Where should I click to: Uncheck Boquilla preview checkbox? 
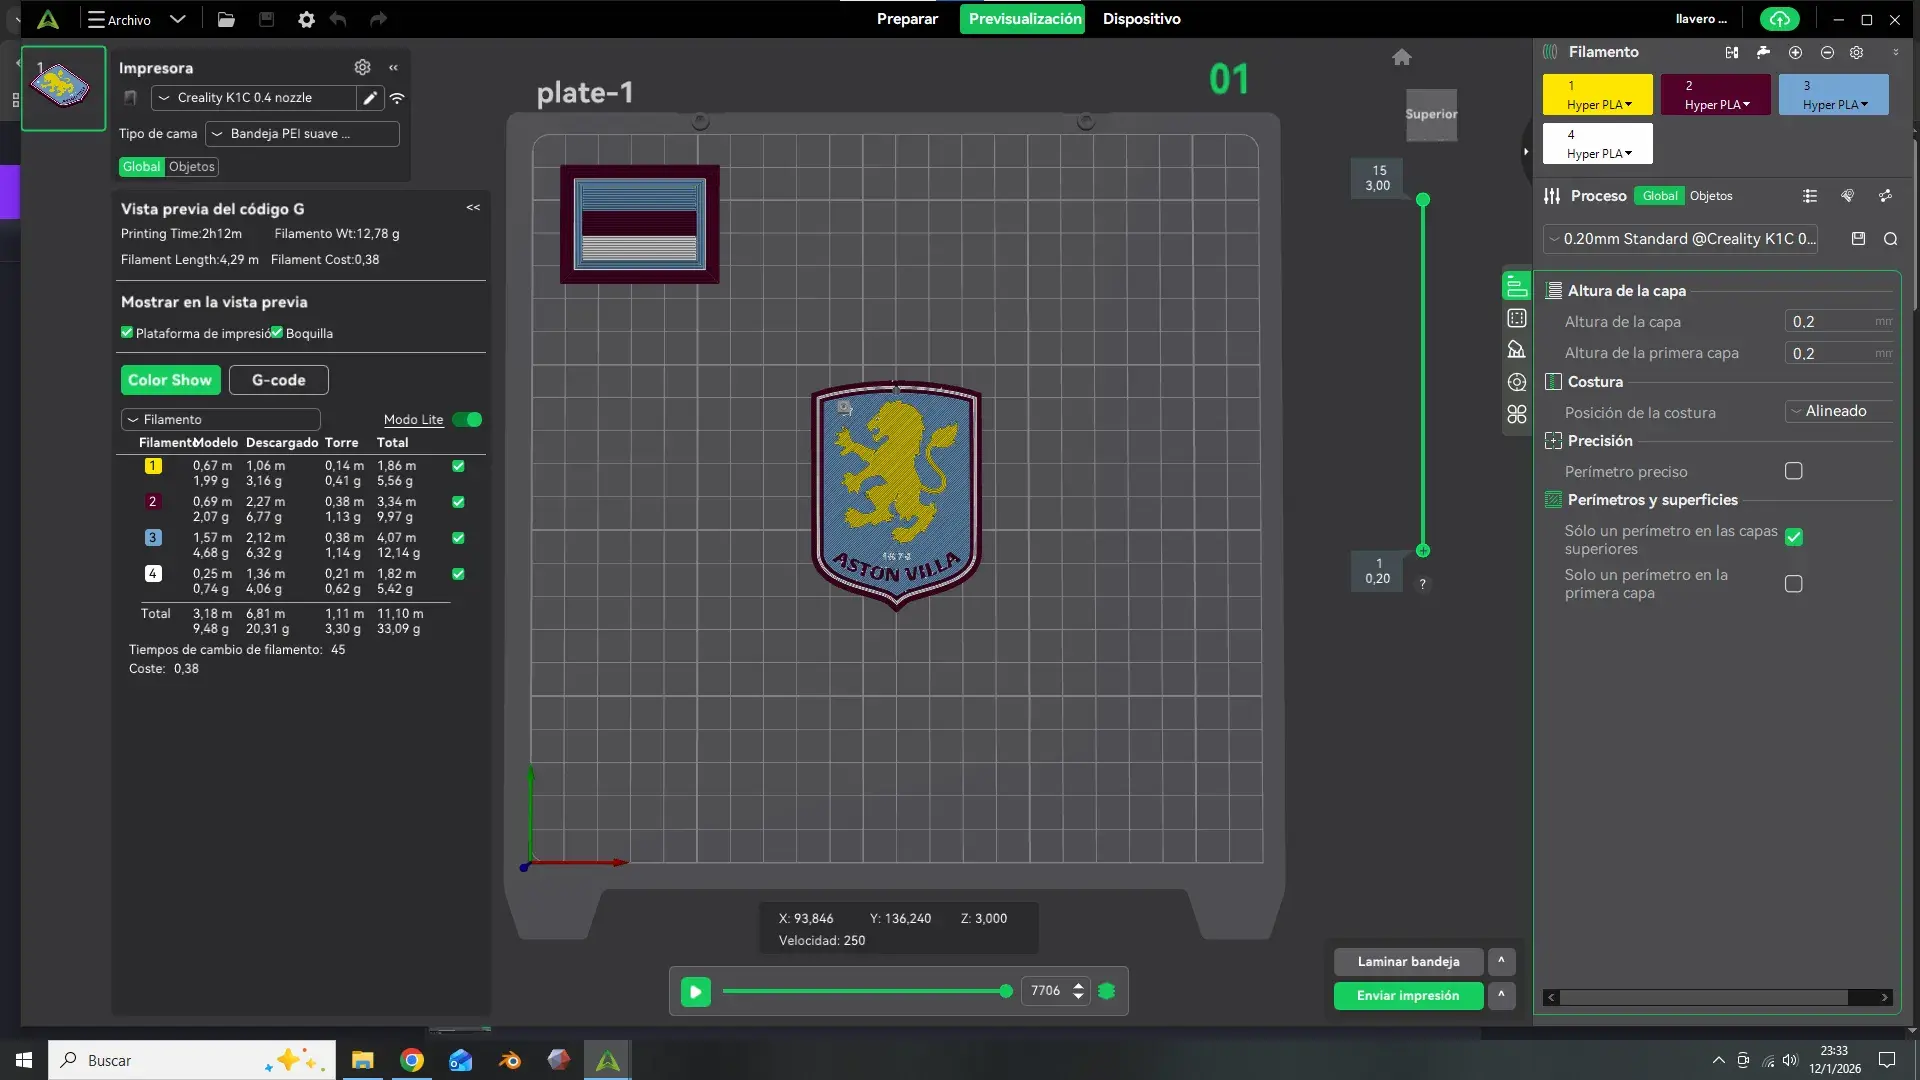(x=277, y=333)
